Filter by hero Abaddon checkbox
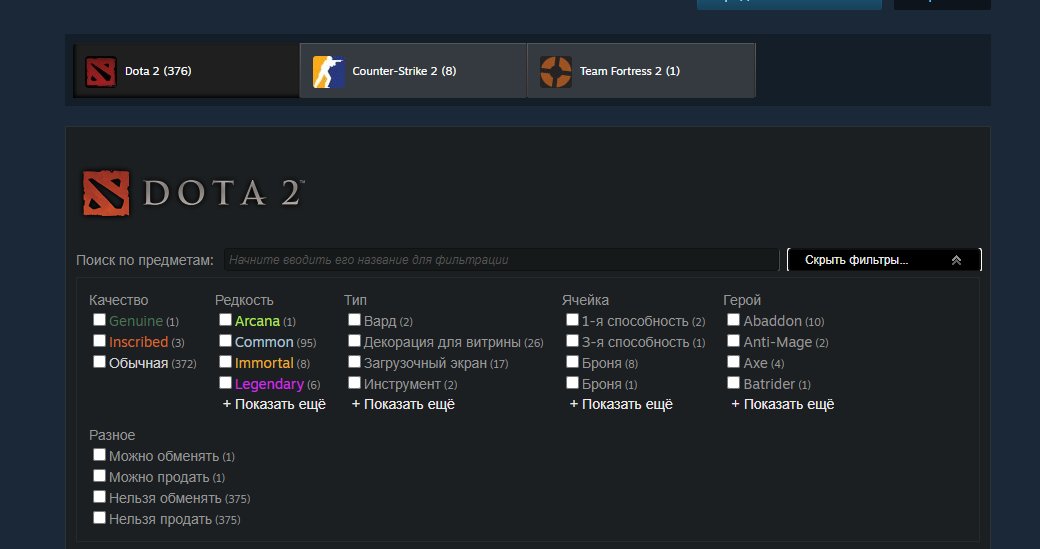The image size is (1040, 549). point(734,320)
